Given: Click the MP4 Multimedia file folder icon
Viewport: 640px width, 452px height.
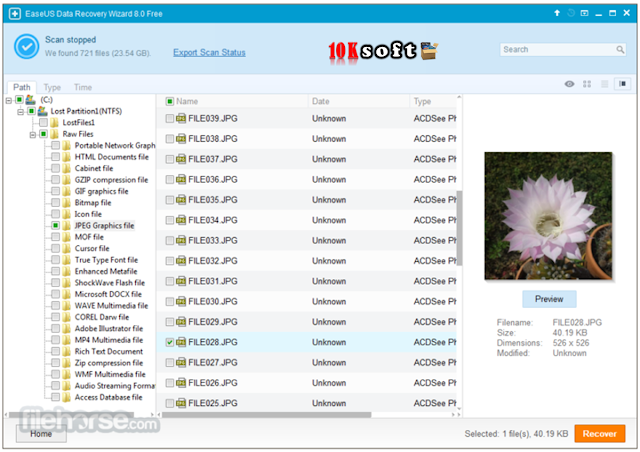Looking at the screenshot, I should 66,340.
